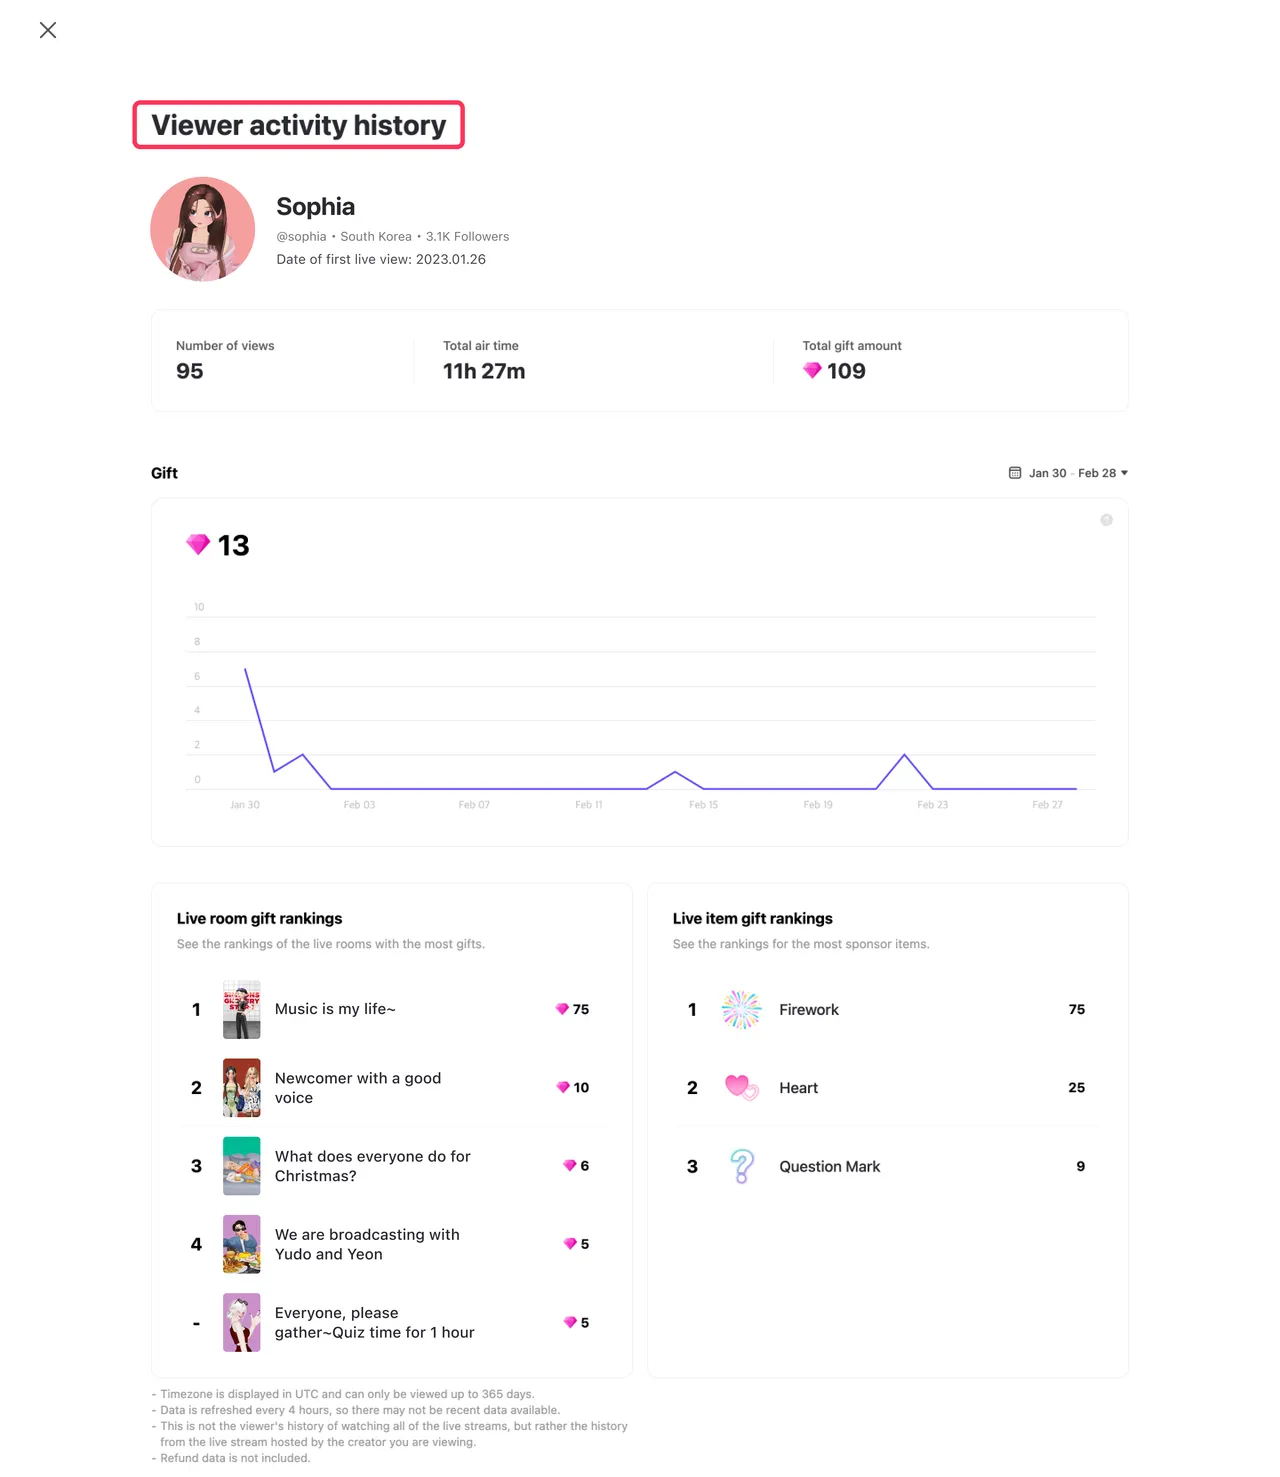This screenshot has width=1280, height=1477.
Task: Click the Yudo and Yeon broadcast thumbnail
Action: (242, 1244)
